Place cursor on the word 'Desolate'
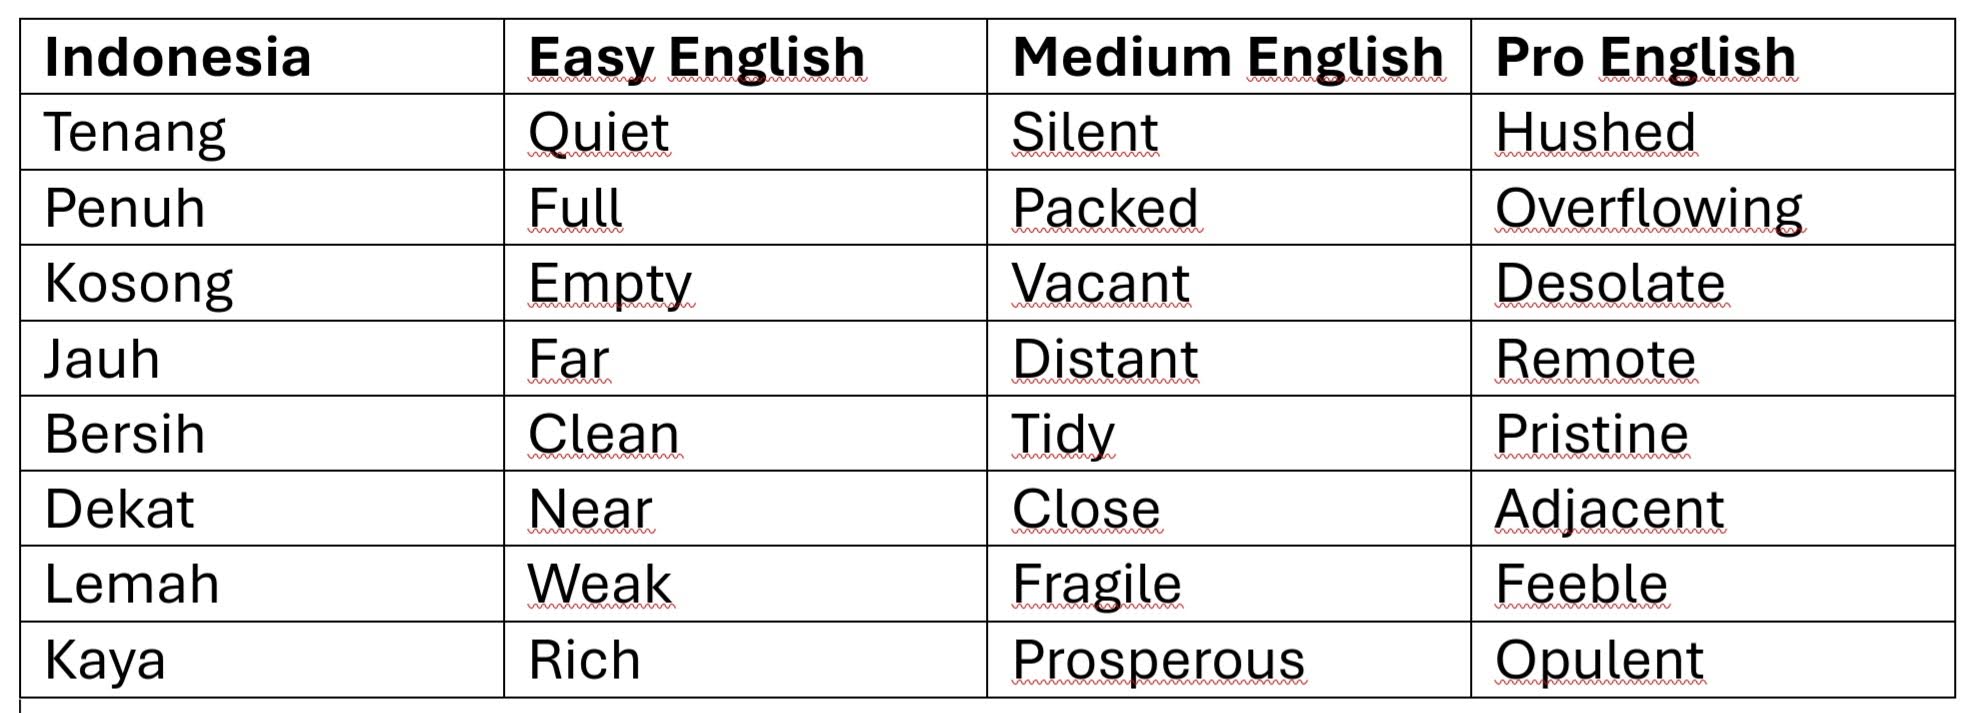Screen dimensions: 1964x713 (x=1609, y=283)
